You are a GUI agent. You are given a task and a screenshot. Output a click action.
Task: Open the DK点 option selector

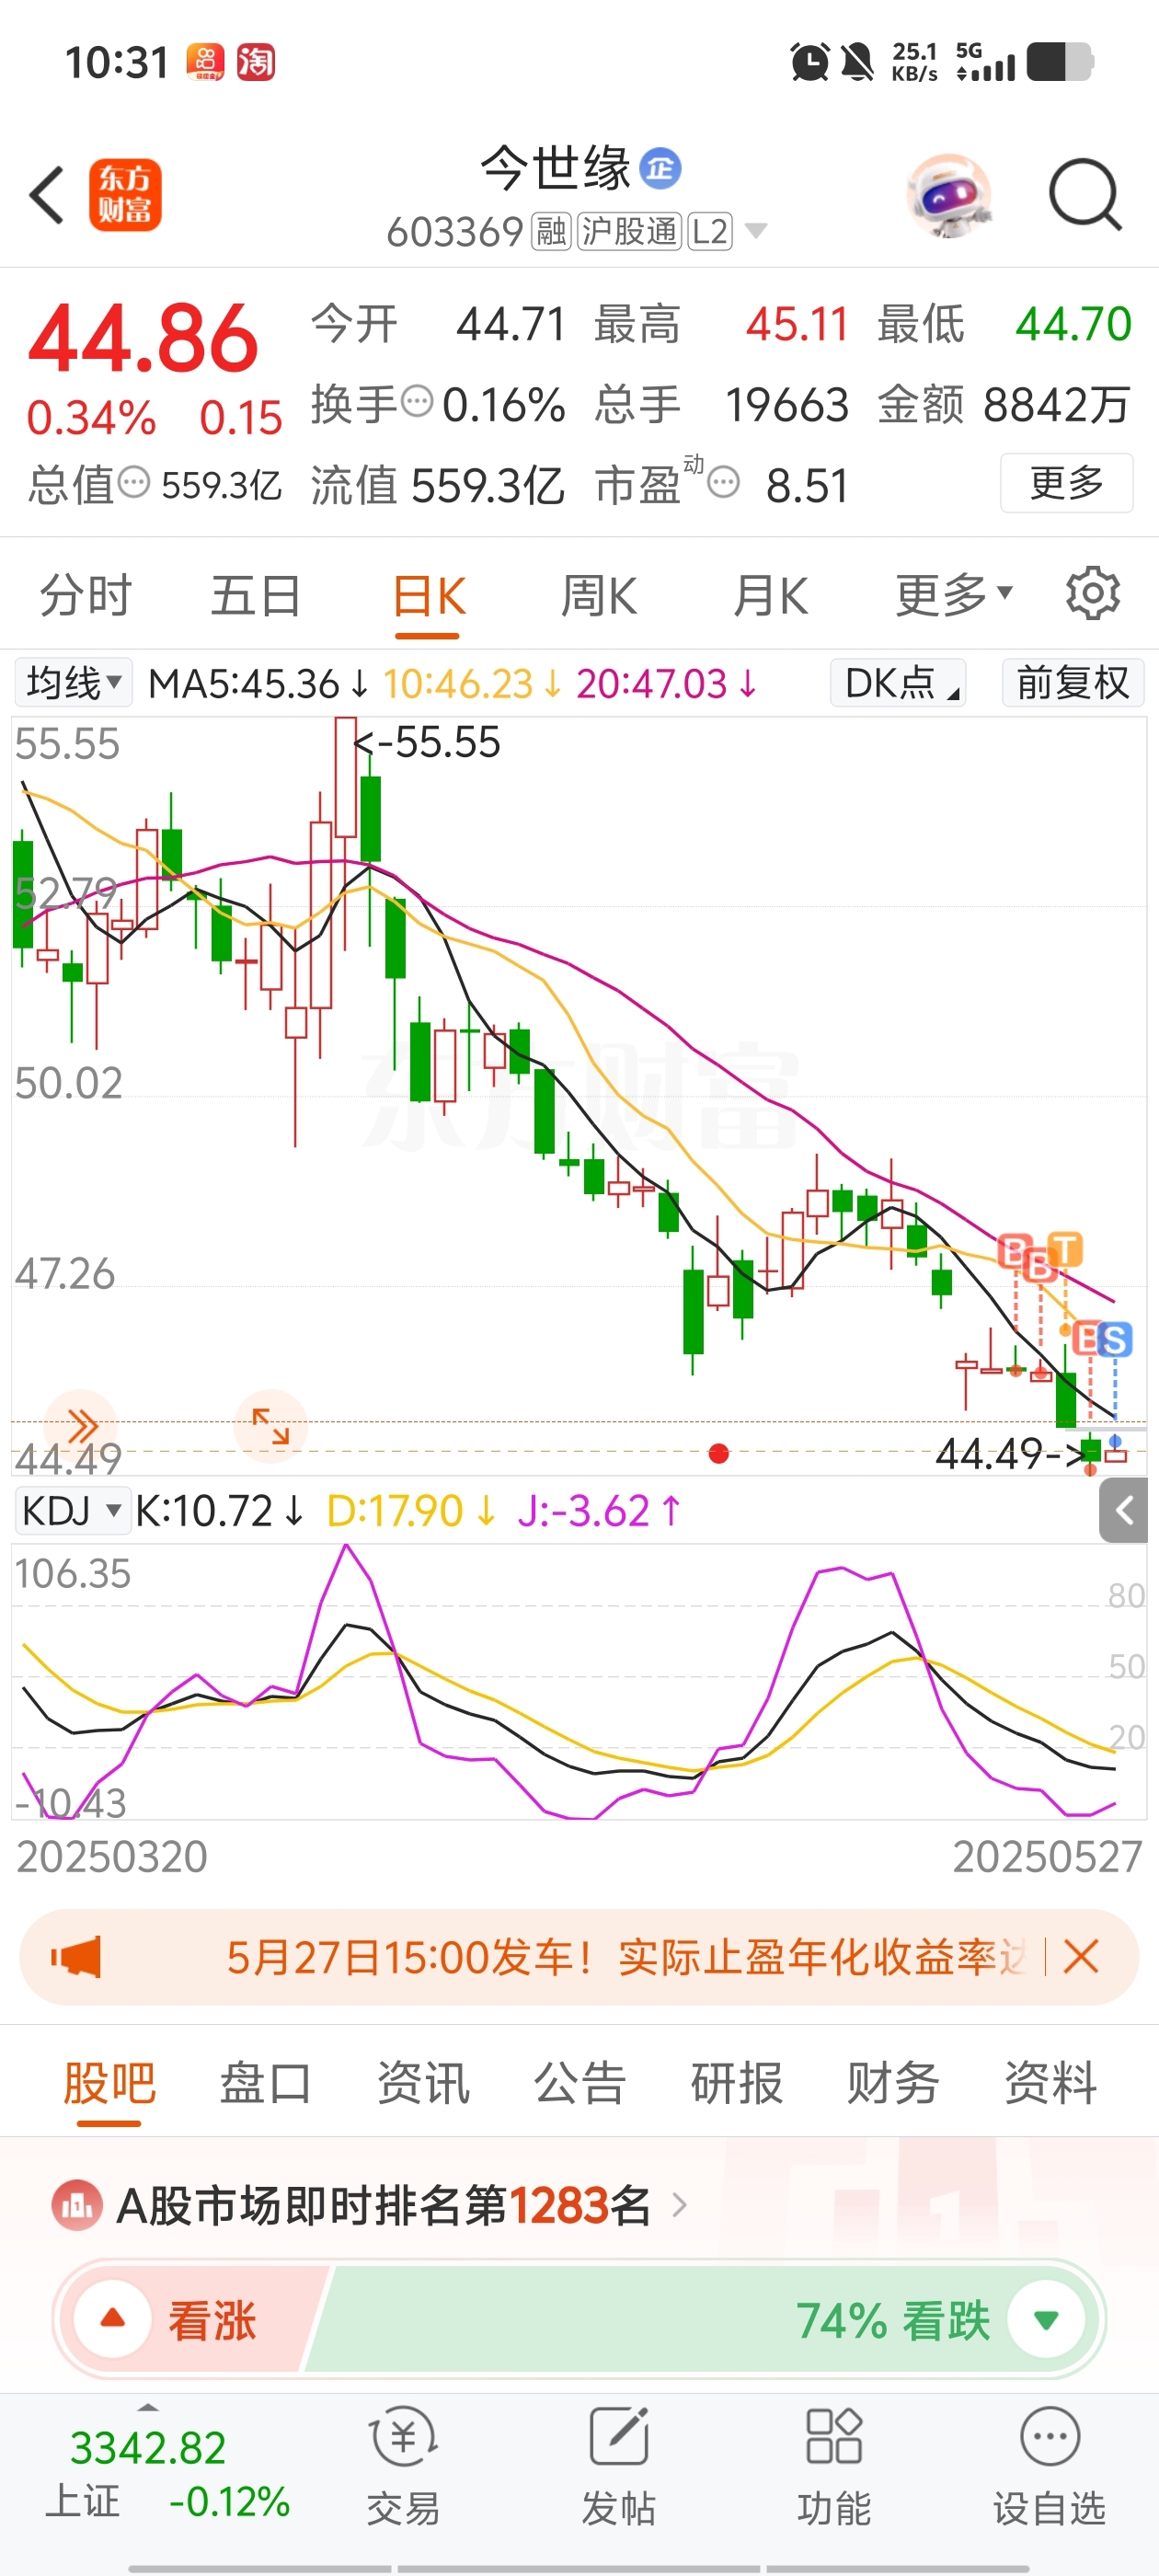[898, 683]
